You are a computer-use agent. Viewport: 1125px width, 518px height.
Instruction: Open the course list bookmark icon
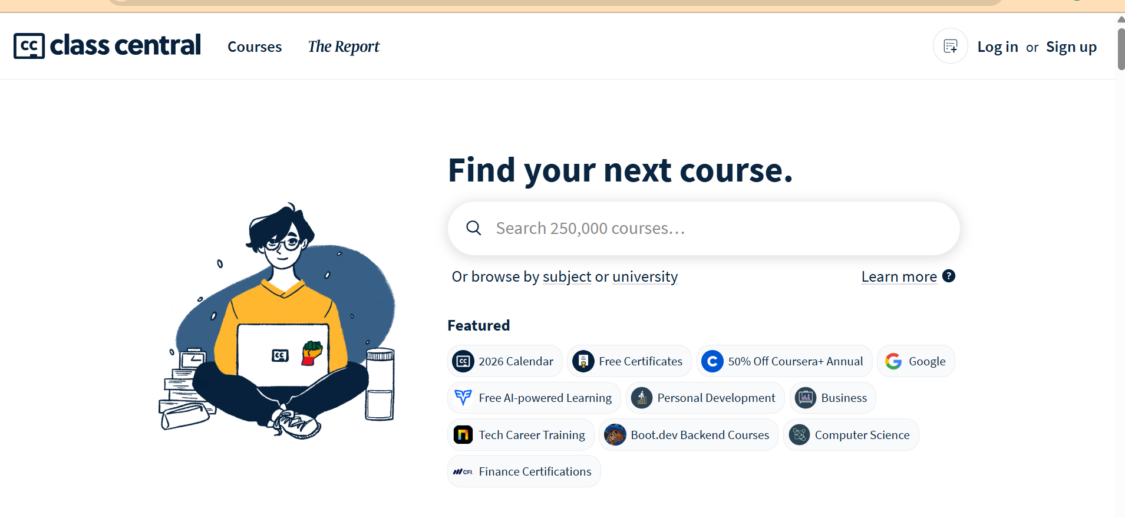pos(950,47)
